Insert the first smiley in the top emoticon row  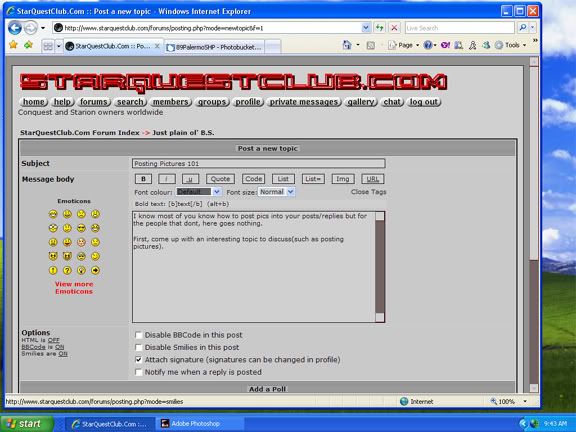click(53, 214)
